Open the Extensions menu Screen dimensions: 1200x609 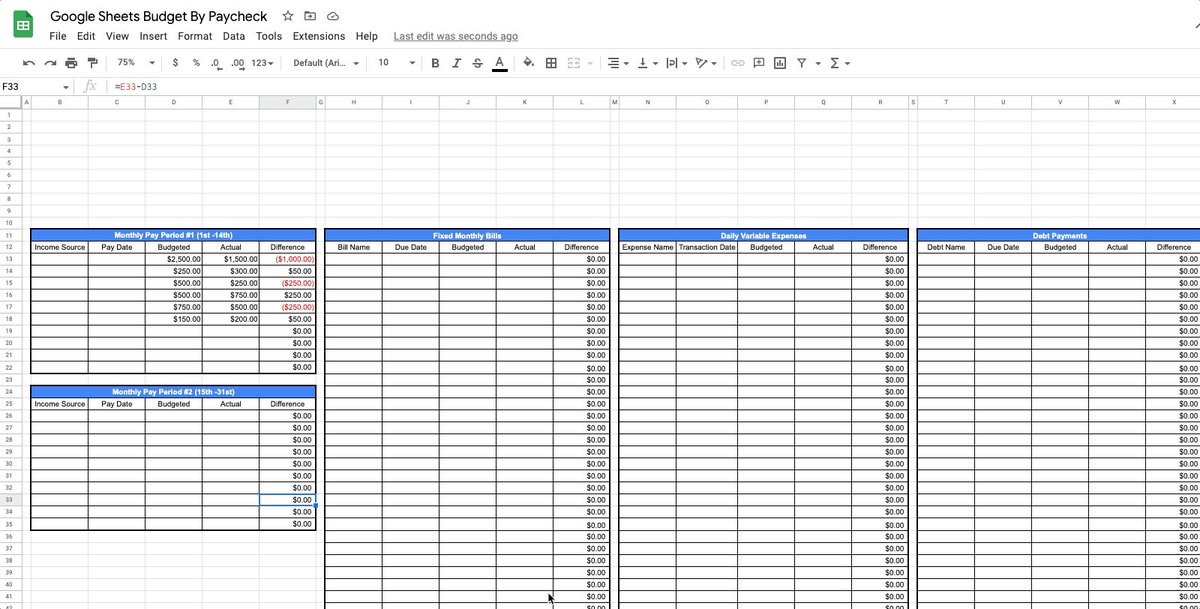point(319,36)
